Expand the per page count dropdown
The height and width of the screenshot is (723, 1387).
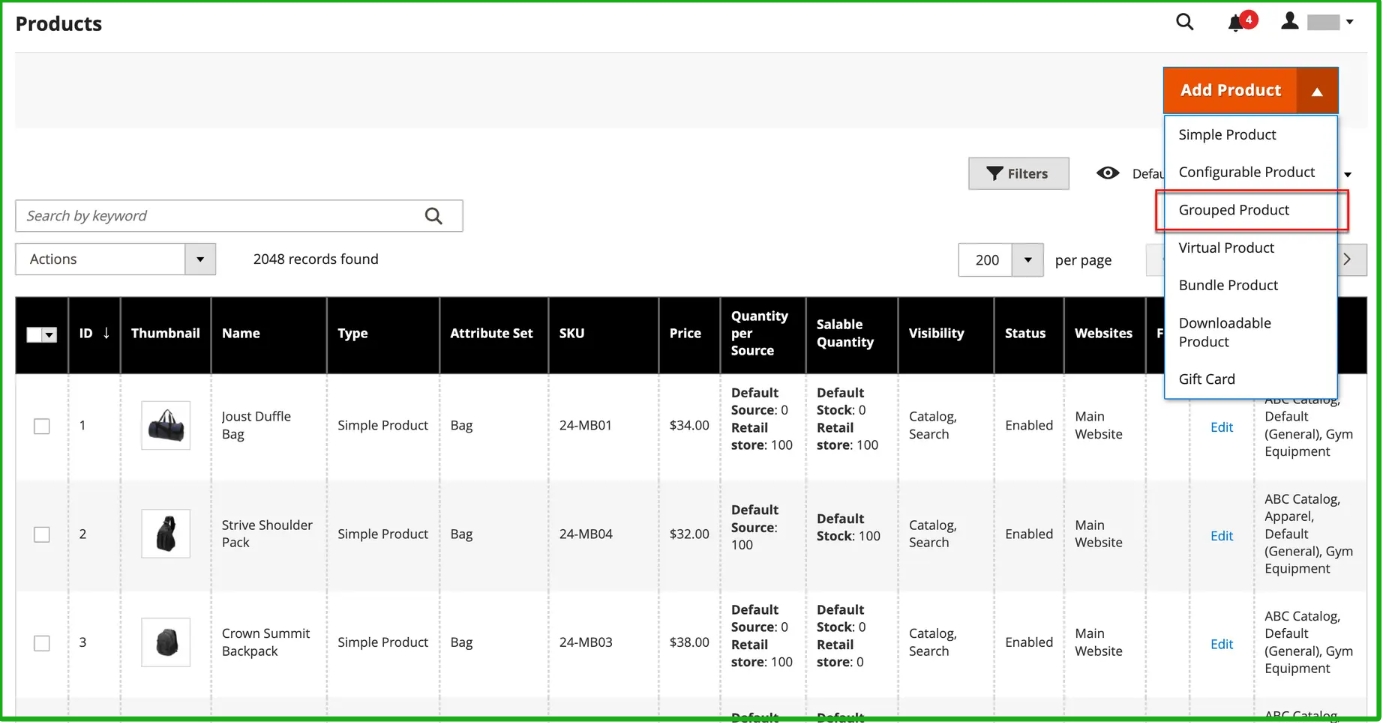pos(1027,260)
